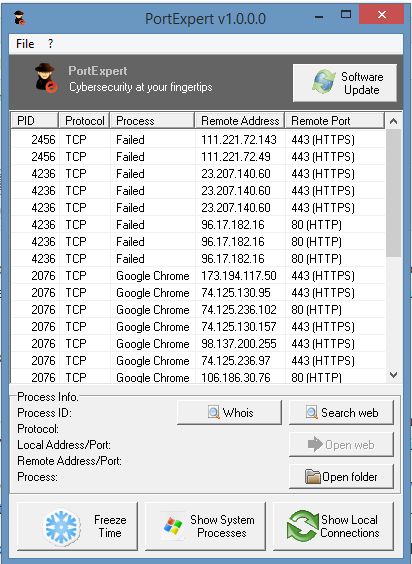Click the arrow icon on Open web
The image size is (412, 564).
pyautogui.click(x=315, y=444)
